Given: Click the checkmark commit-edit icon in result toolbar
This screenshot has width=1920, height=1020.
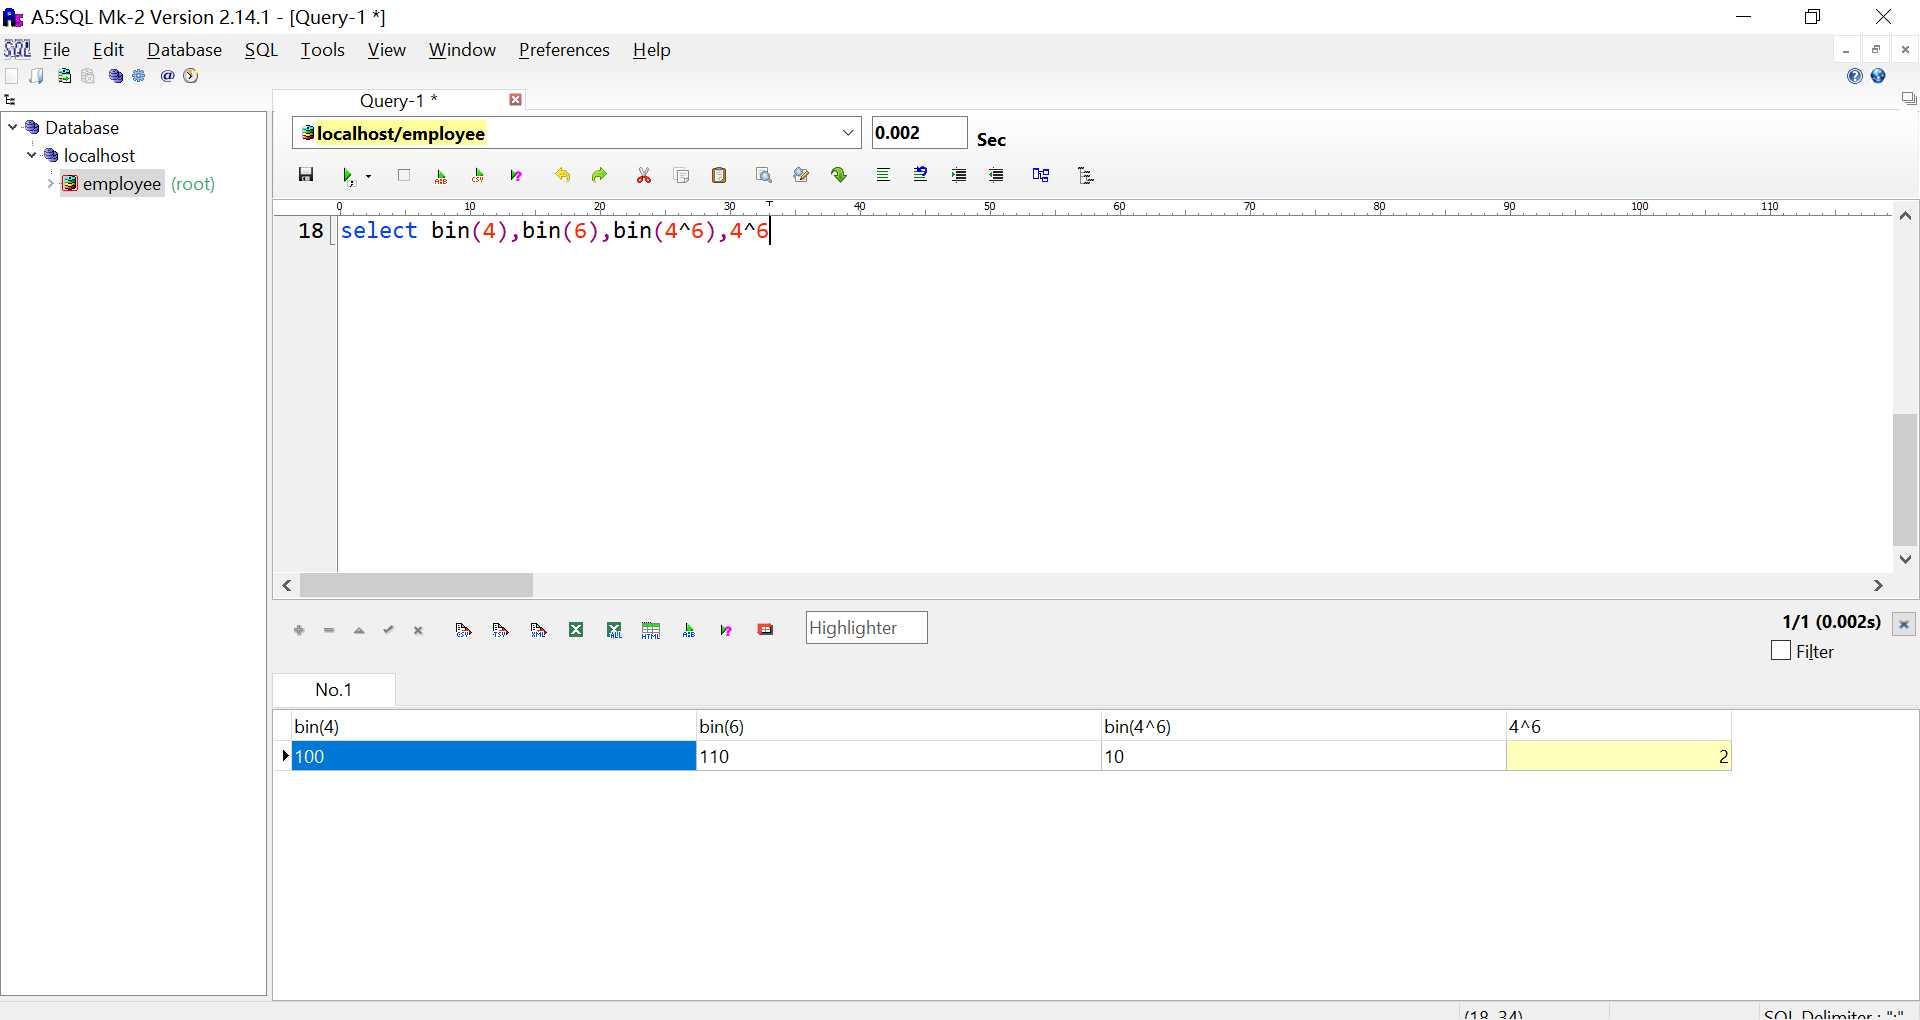Looking at the screenshot, I should (x=389, y=630).
